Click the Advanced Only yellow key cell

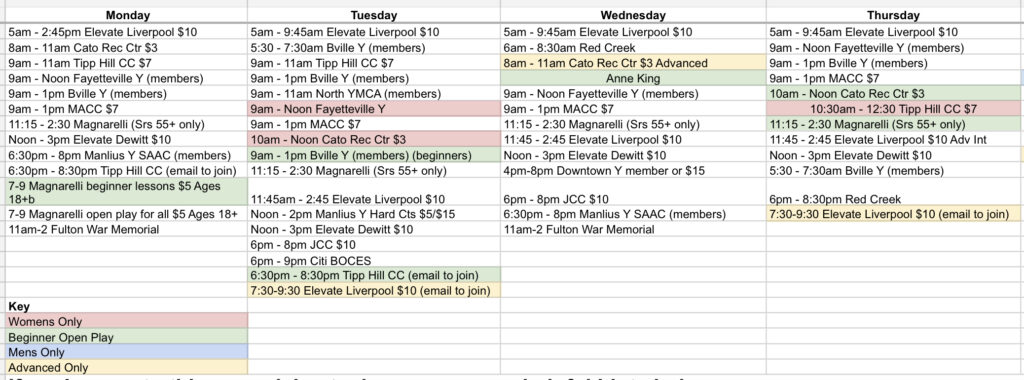(127, 368)
